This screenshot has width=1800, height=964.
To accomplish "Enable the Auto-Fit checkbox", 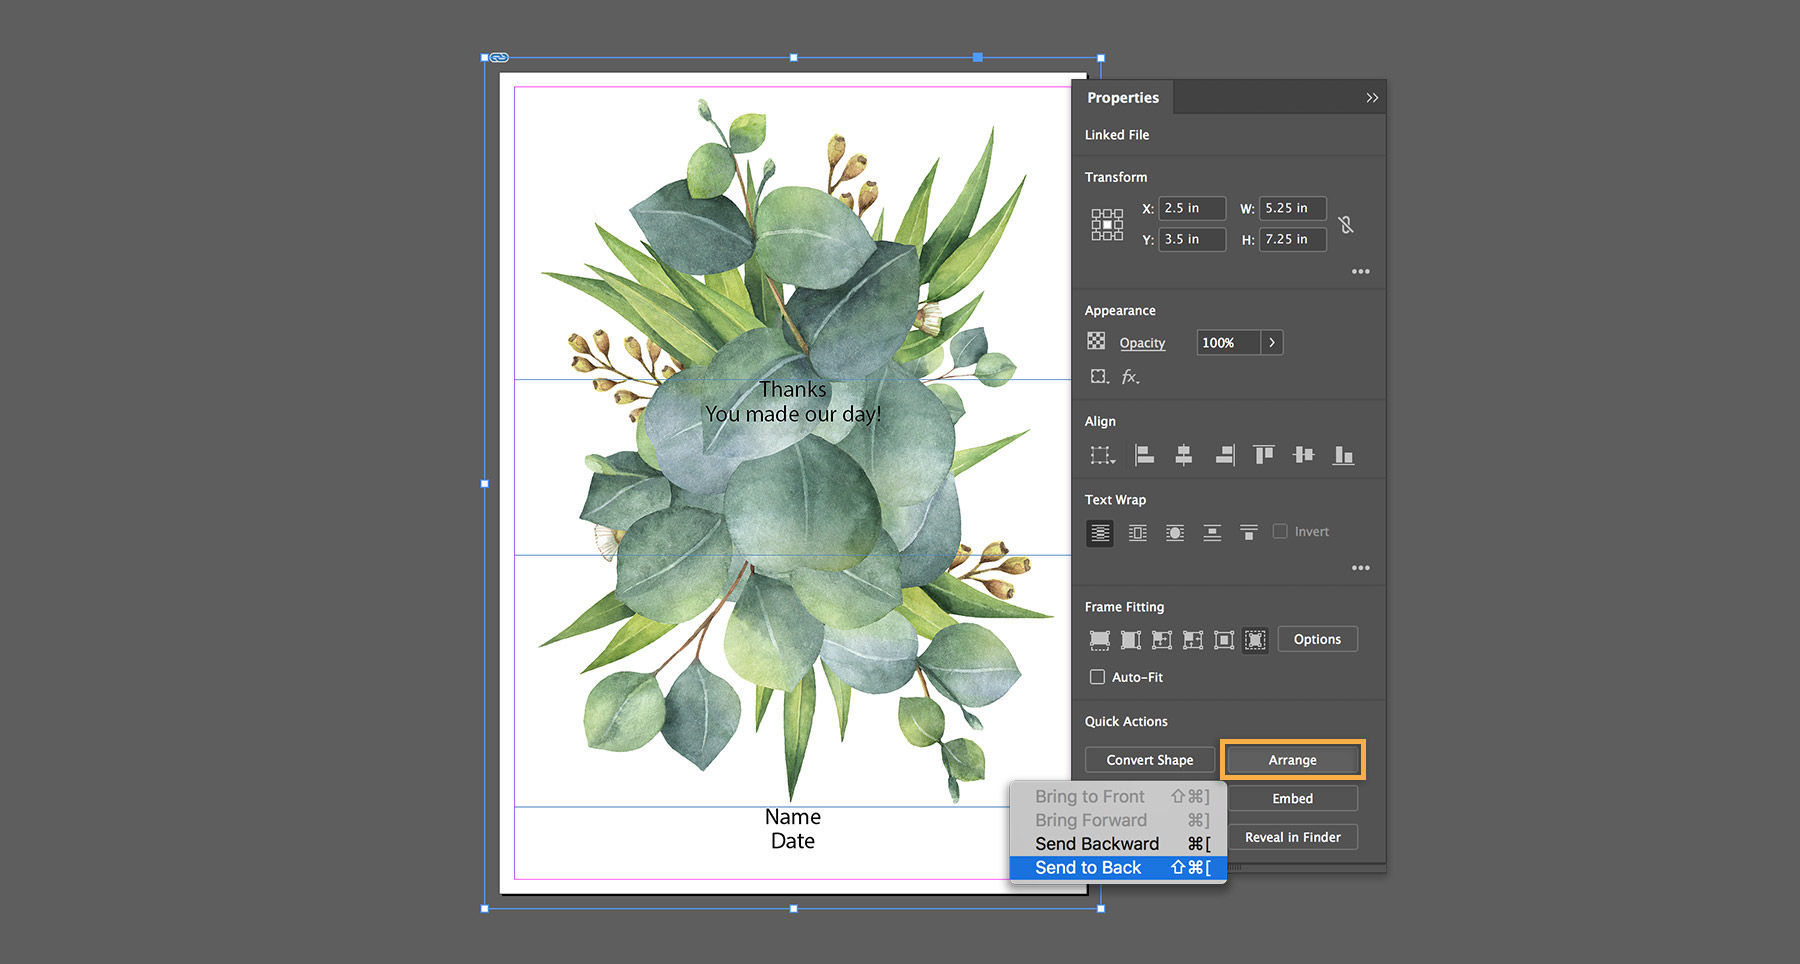I will 1097,677.
